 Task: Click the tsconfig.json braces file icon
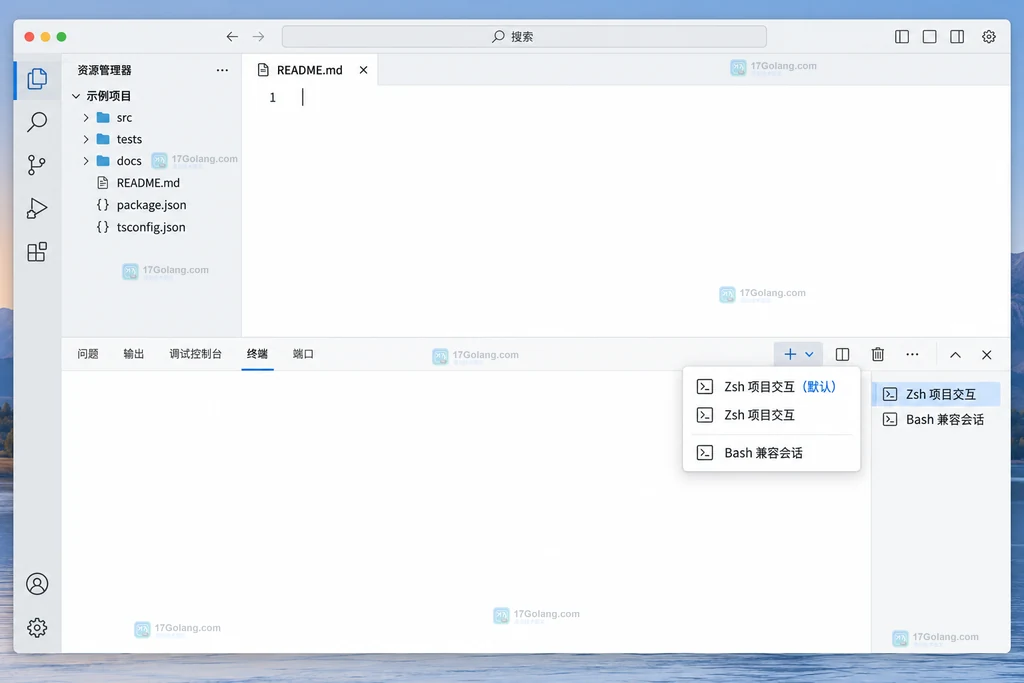(x=103, y=227)
